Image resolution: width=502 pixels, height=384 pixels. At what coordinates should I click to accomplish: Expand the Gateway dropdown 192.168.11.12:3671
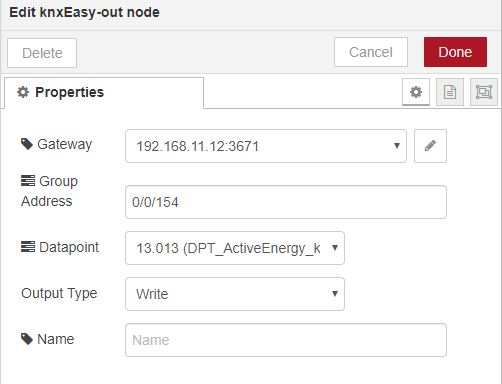(266, 146)
